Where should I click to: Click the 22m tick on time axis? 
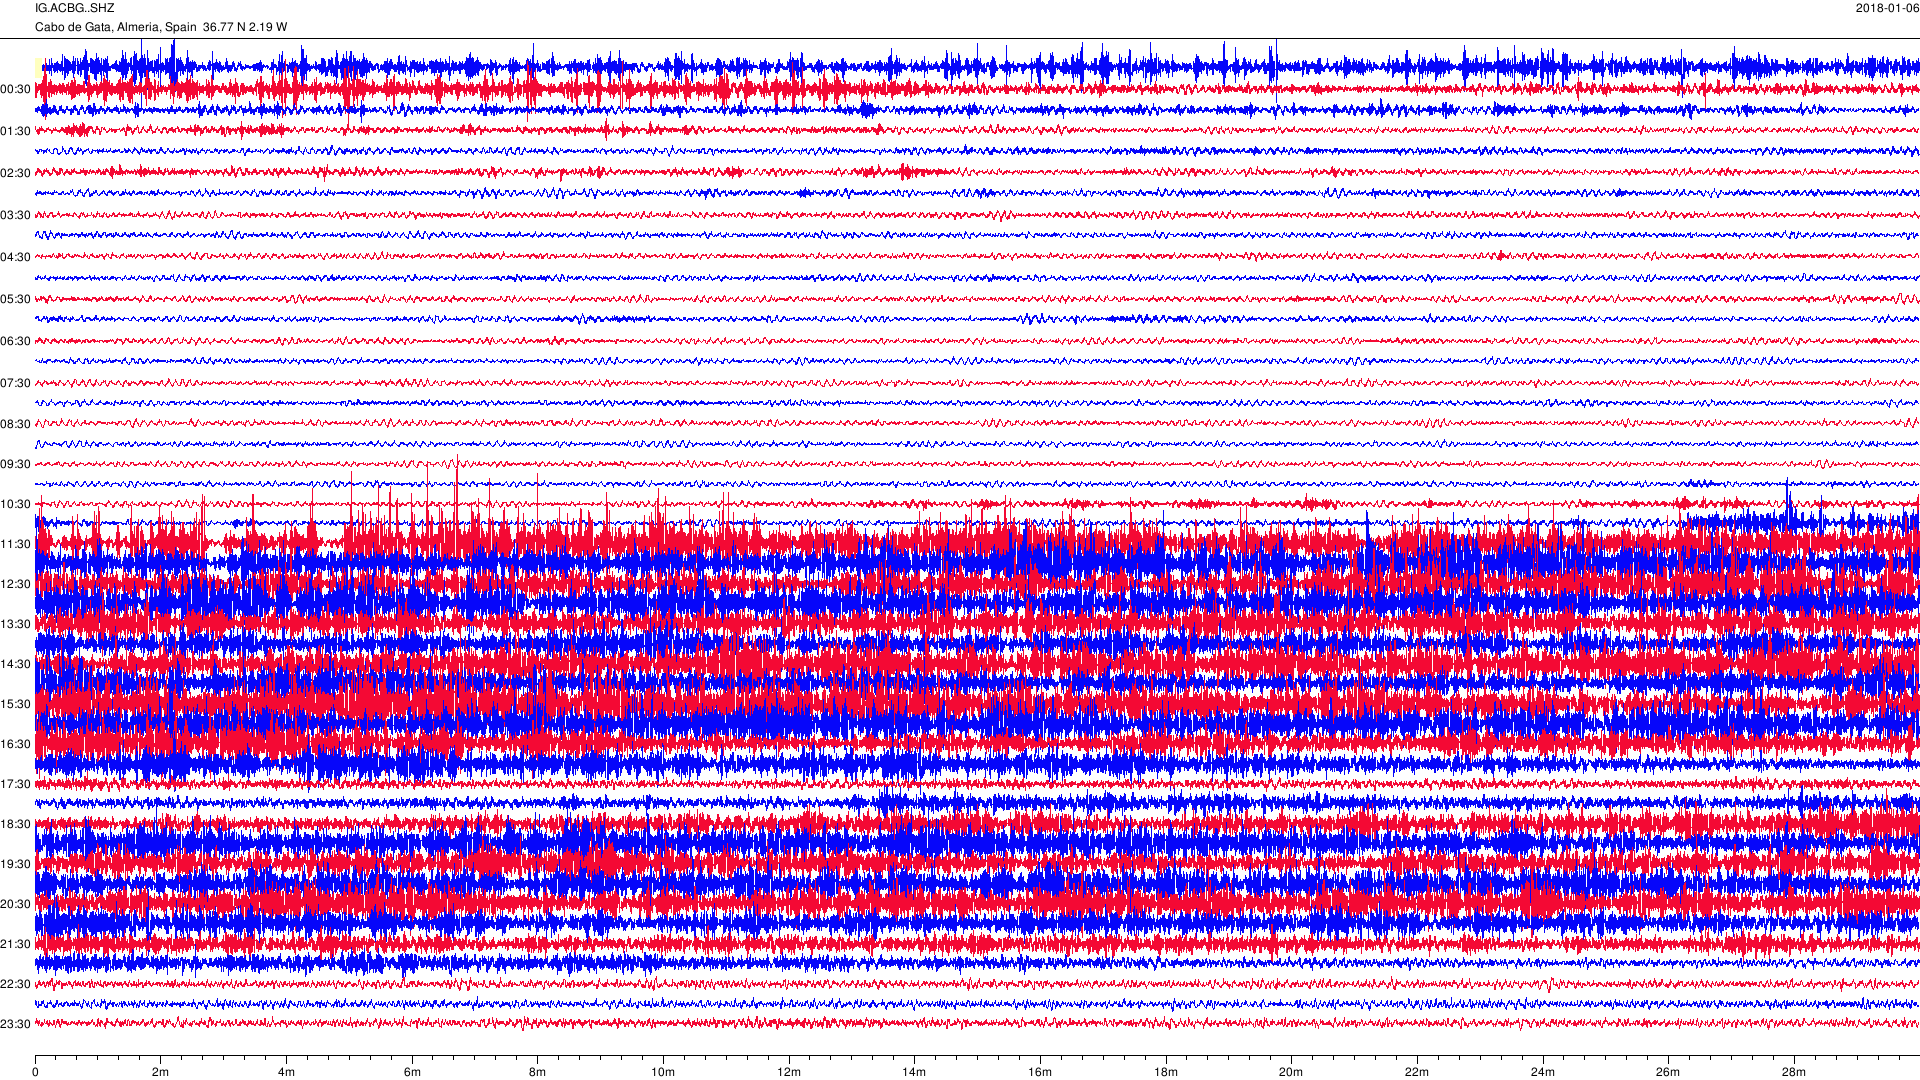[1417, 1072]
